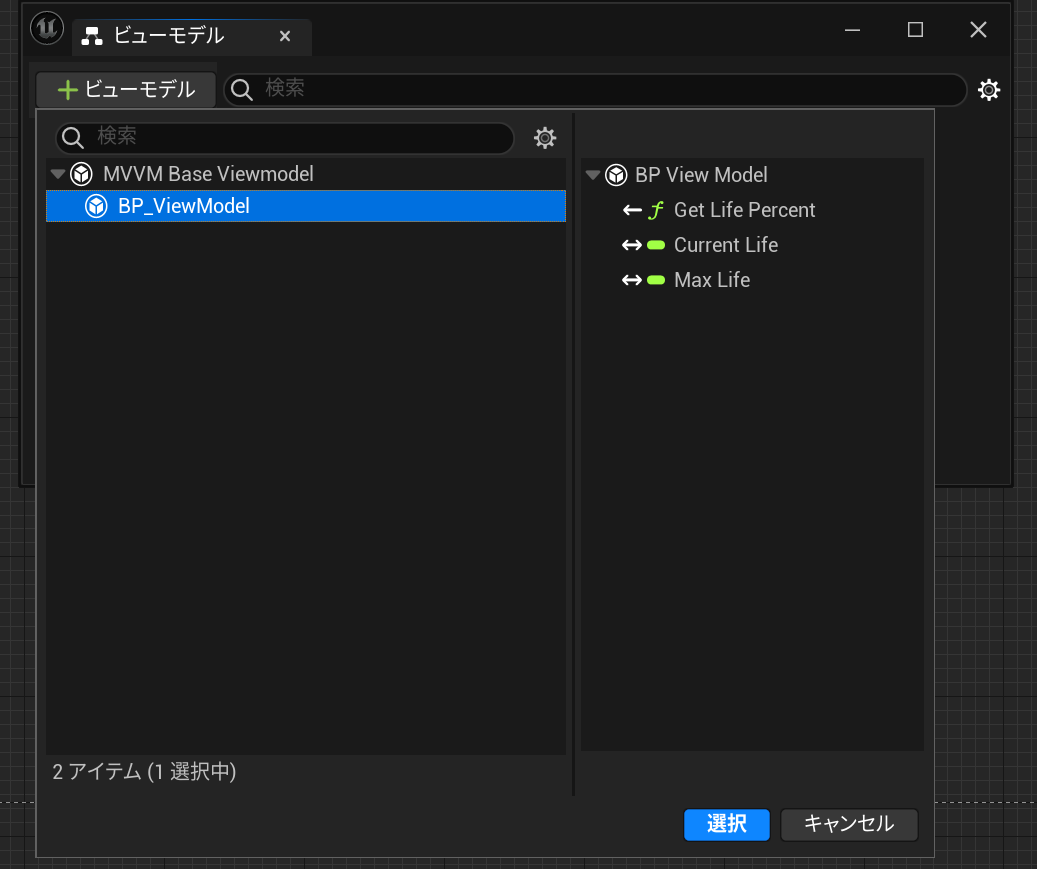Screen dimensions: 1037x869
Task: Click the 2 アイテム status text
Action: click(x=144, y=772)
